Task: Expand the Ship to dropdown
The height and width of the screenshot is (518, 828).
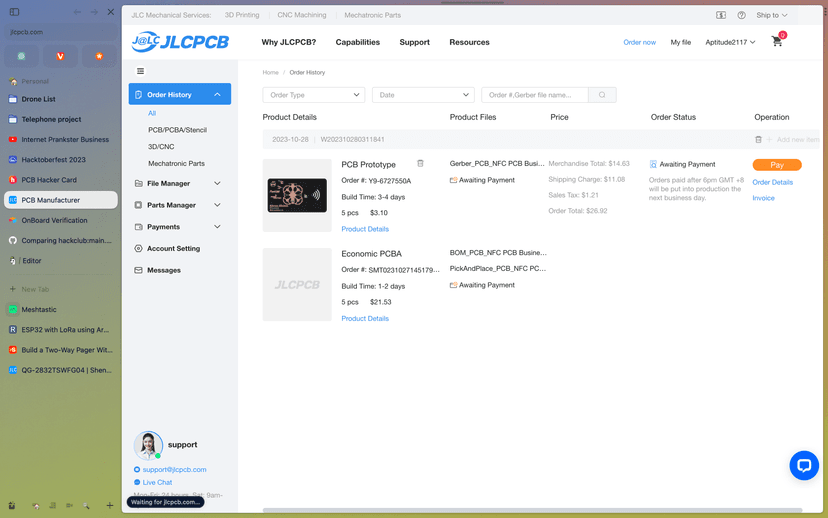Action: [771, 16]
